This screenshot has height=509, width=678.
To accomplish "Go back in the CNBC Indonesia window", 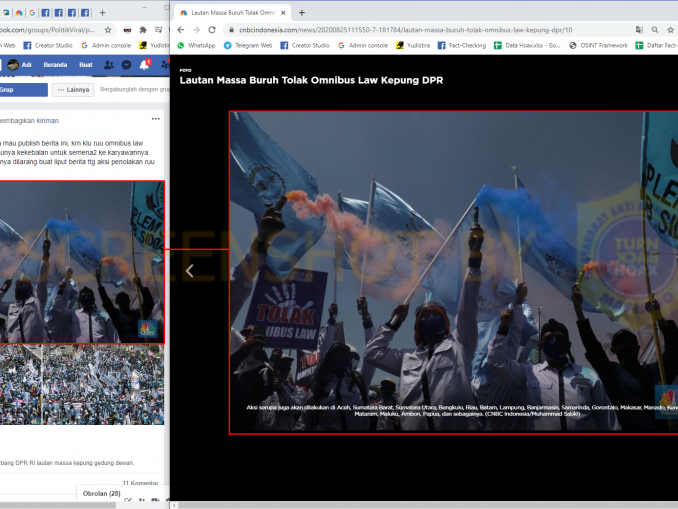I will click(x=181, y=30).
